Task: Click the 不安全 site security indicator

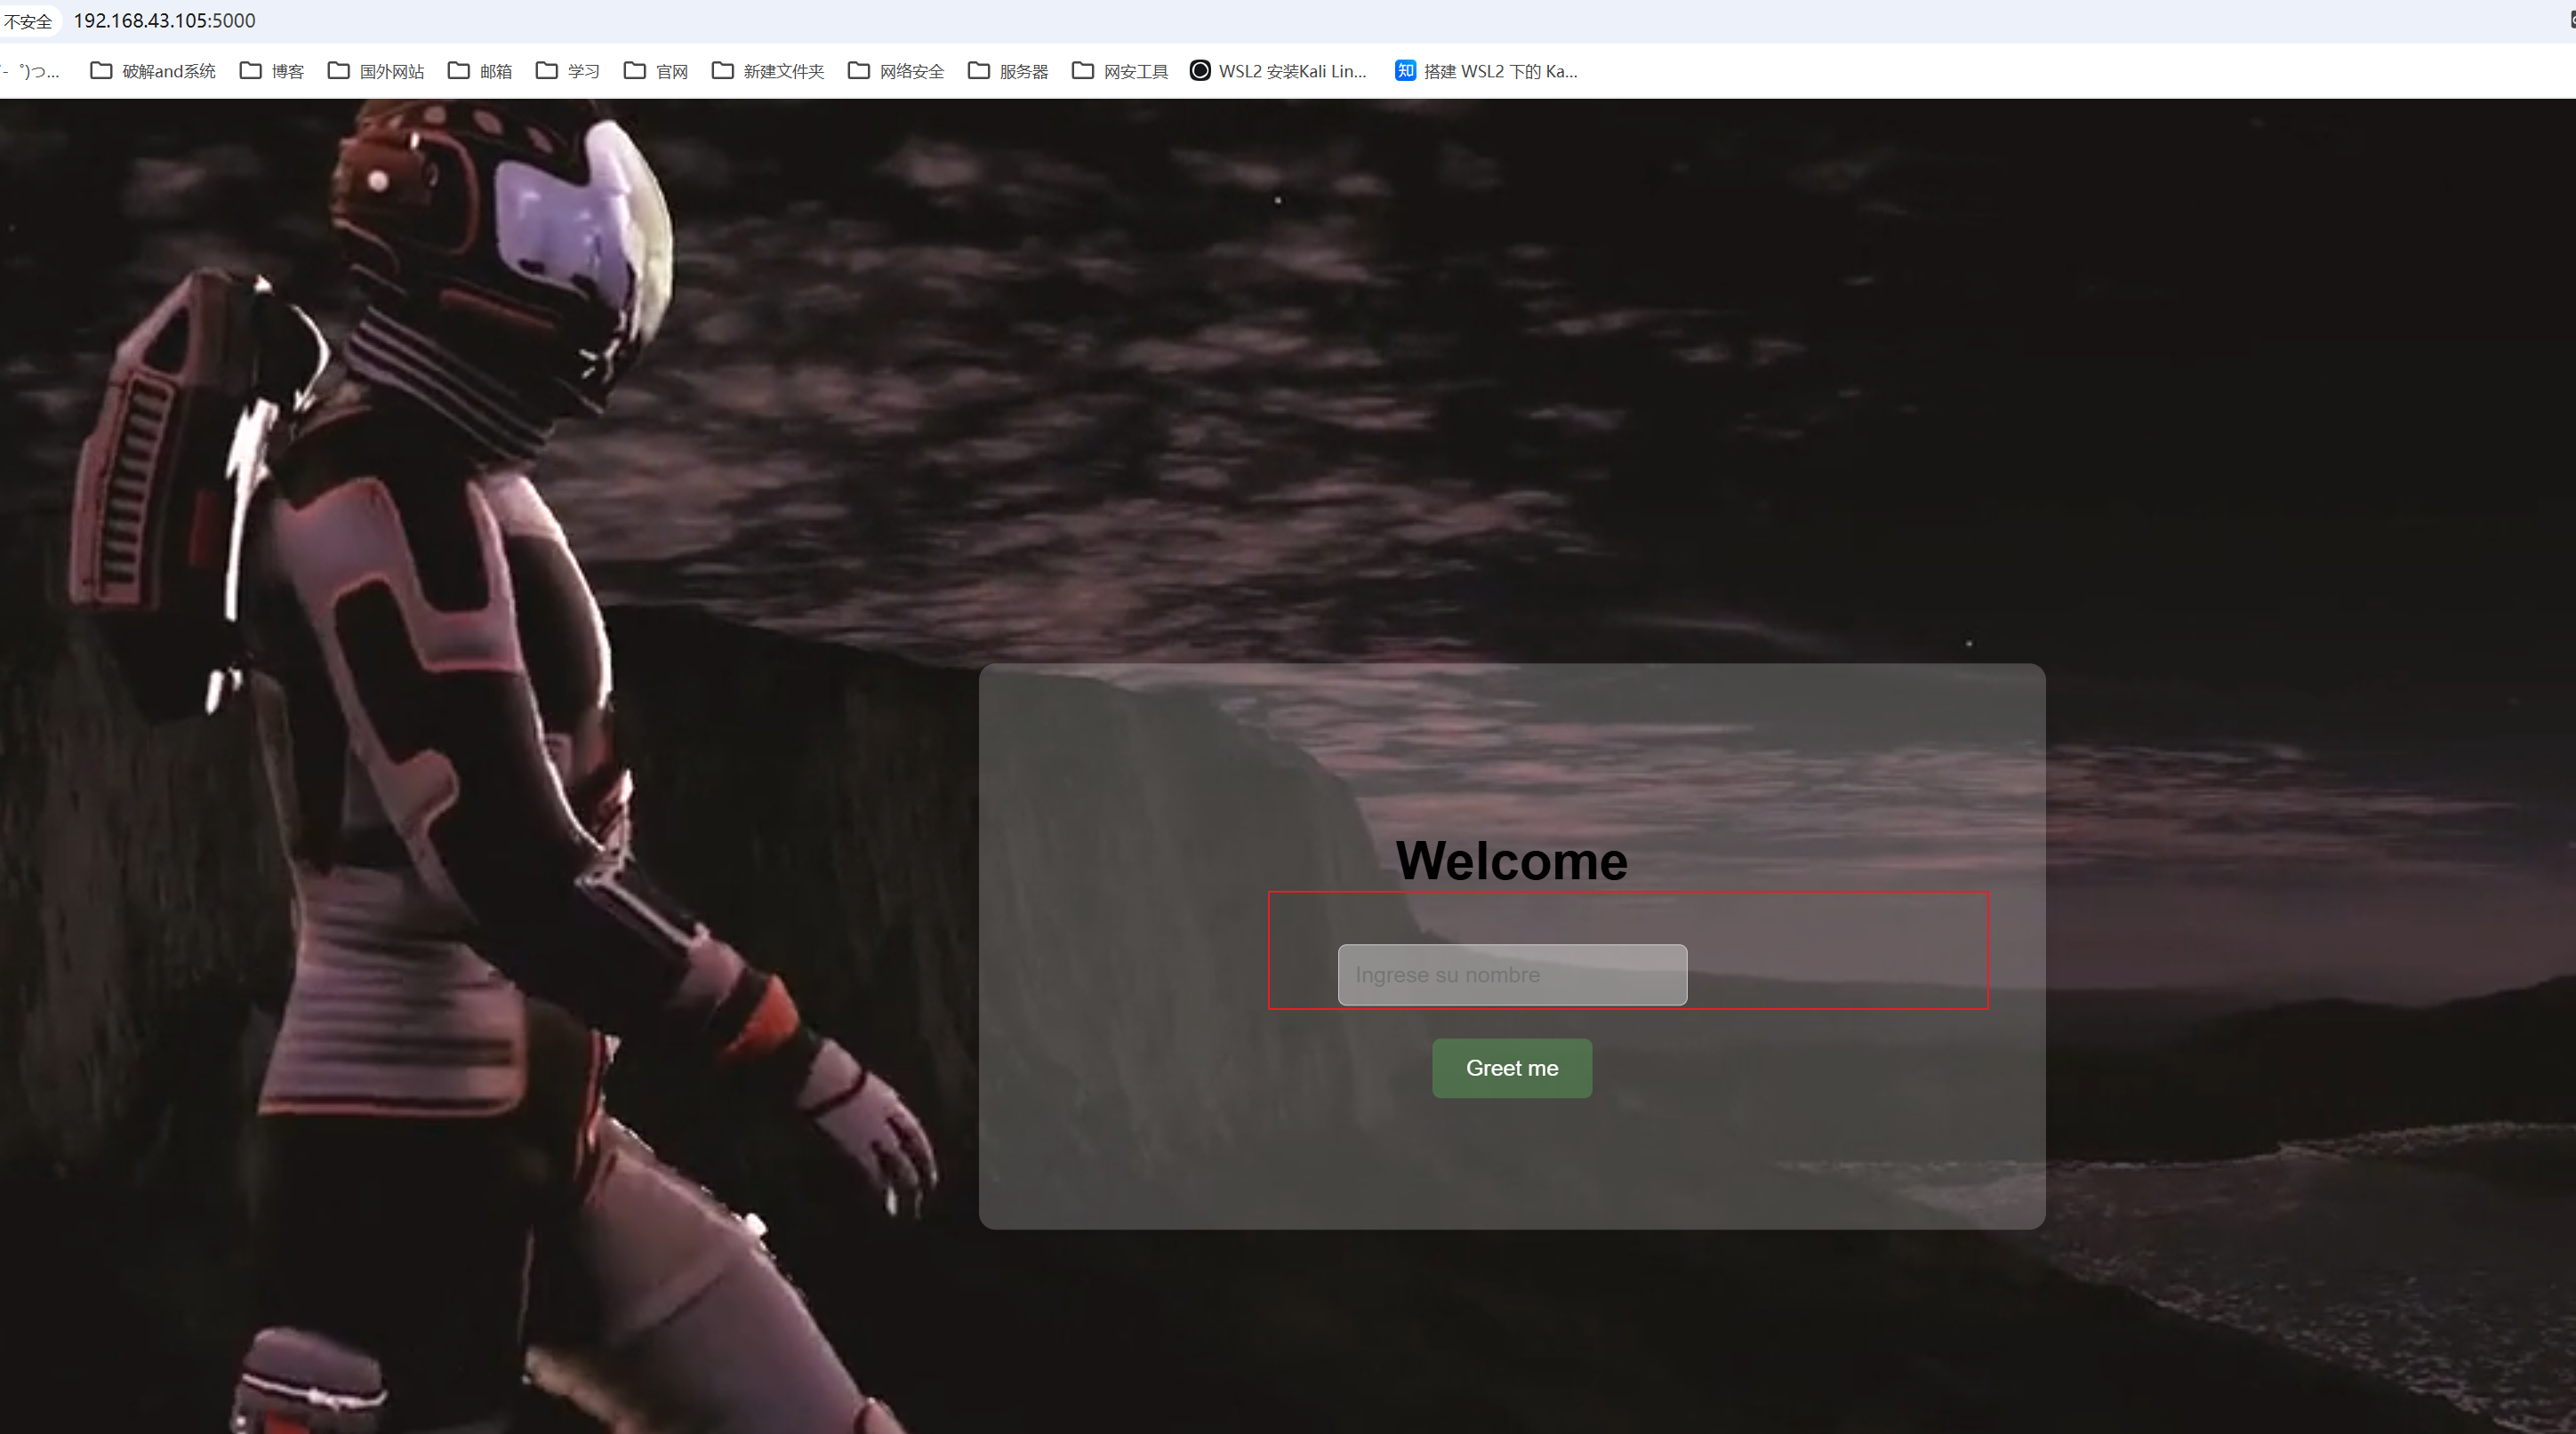Action: (28, 21)
